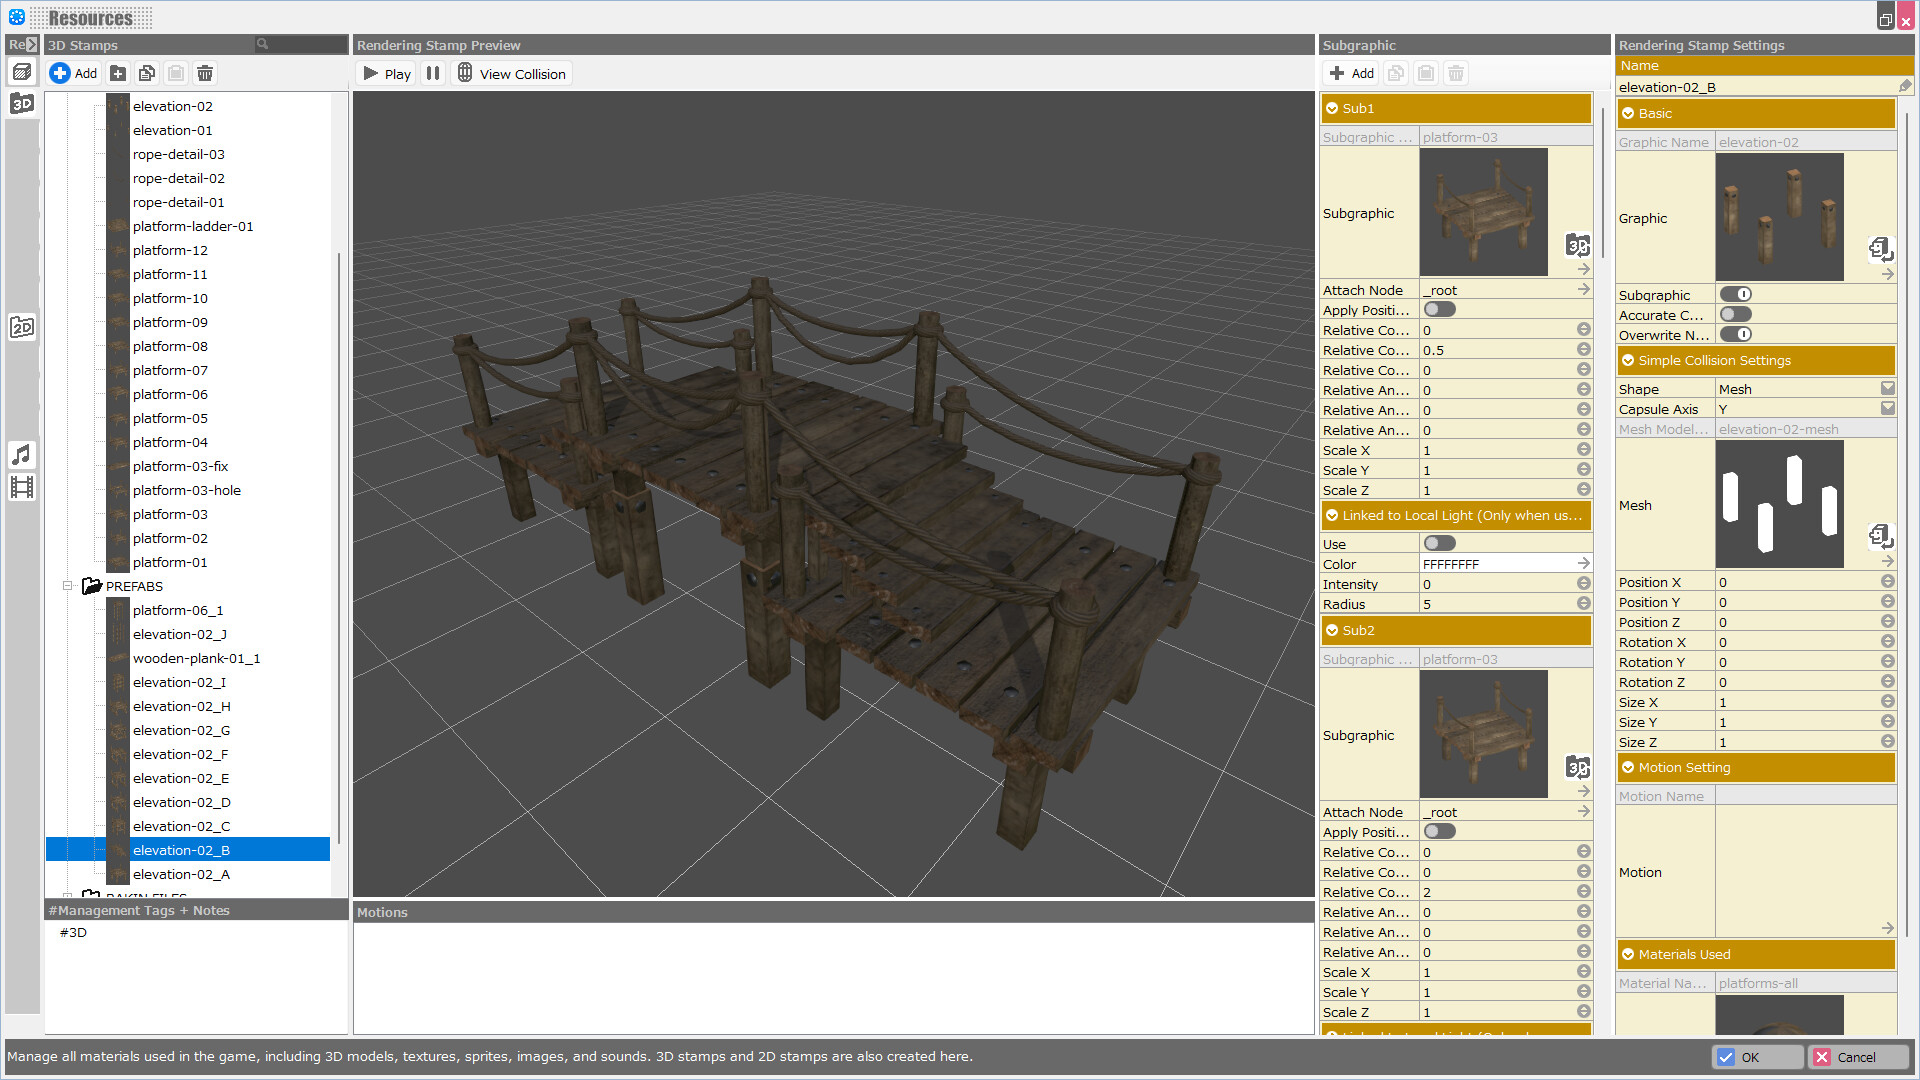The image size is (1920, 1080).
Task: Create a new folder in 3D Stamps
Action: click(117, 73)
